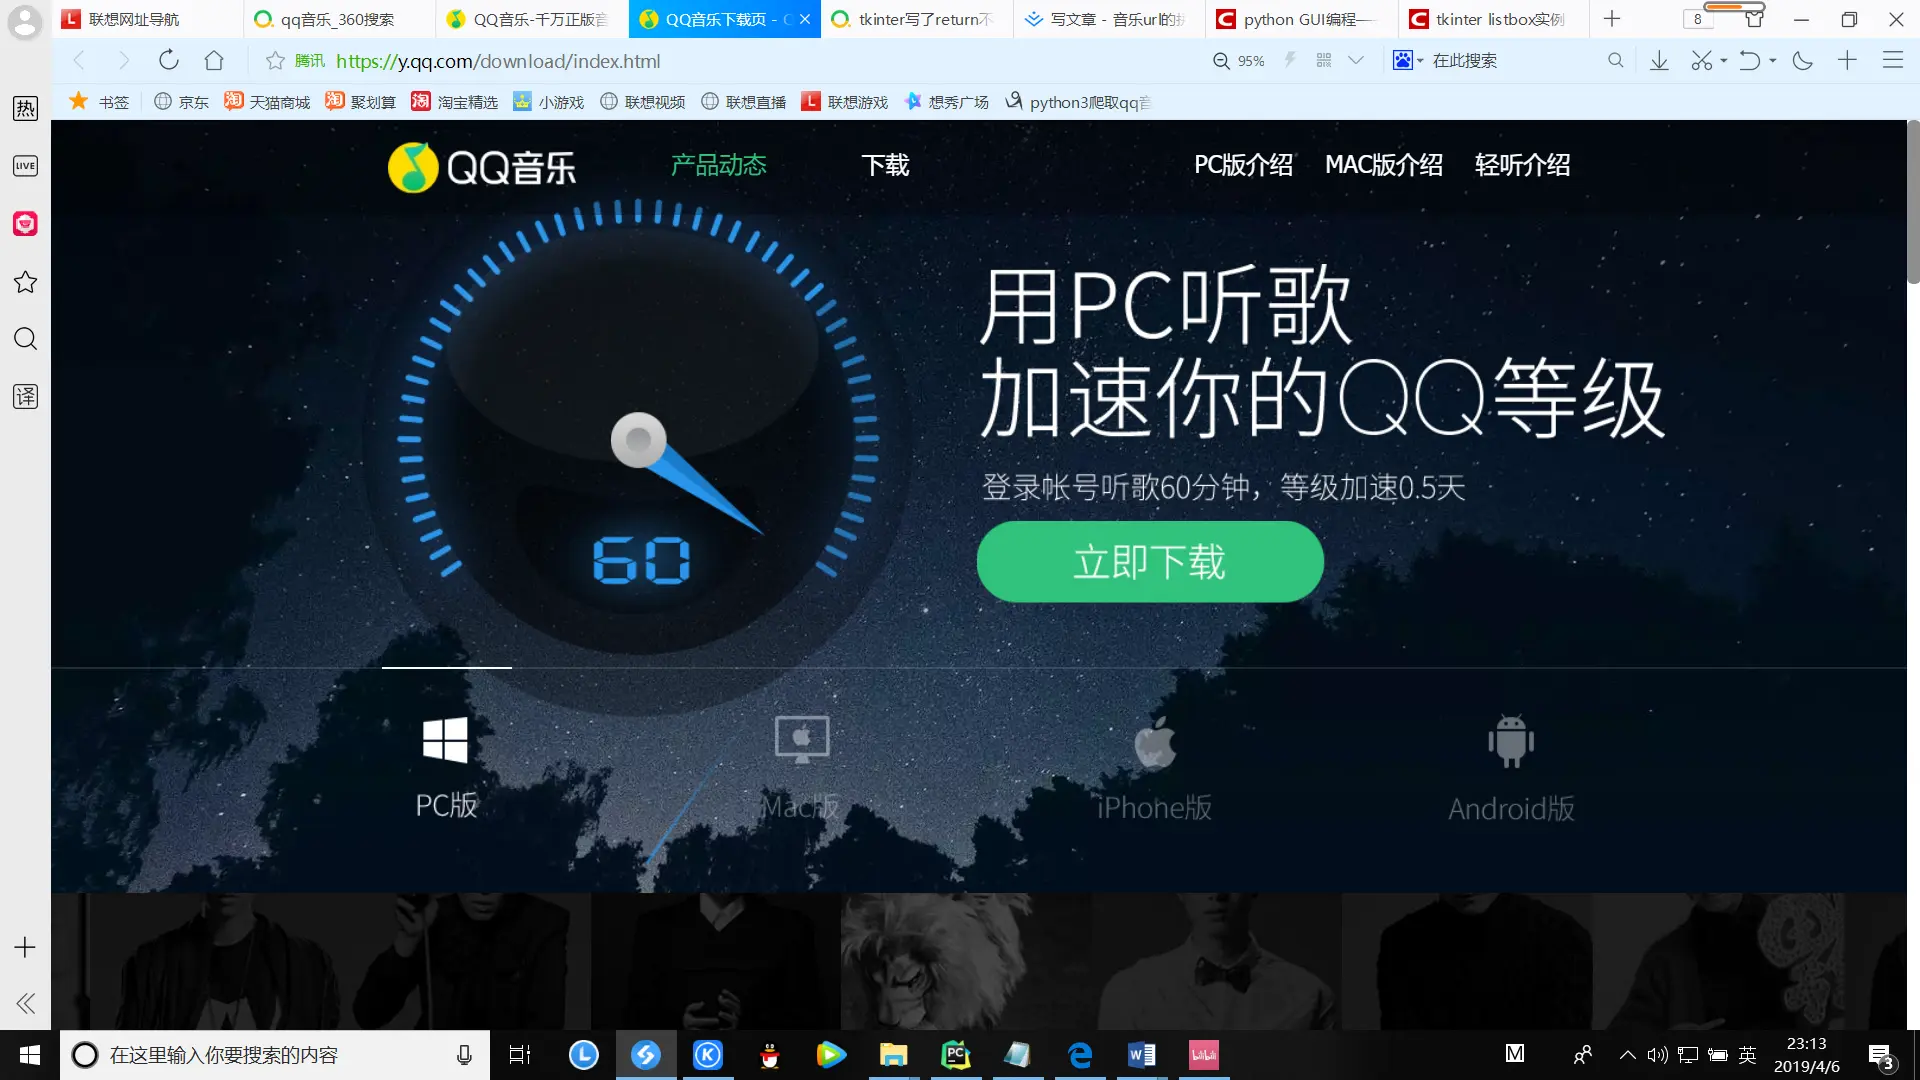The height and width of the screenshot is (1080, 1920).
Task: Bookmark page with star icon in address bar
Action: (275, 61)
